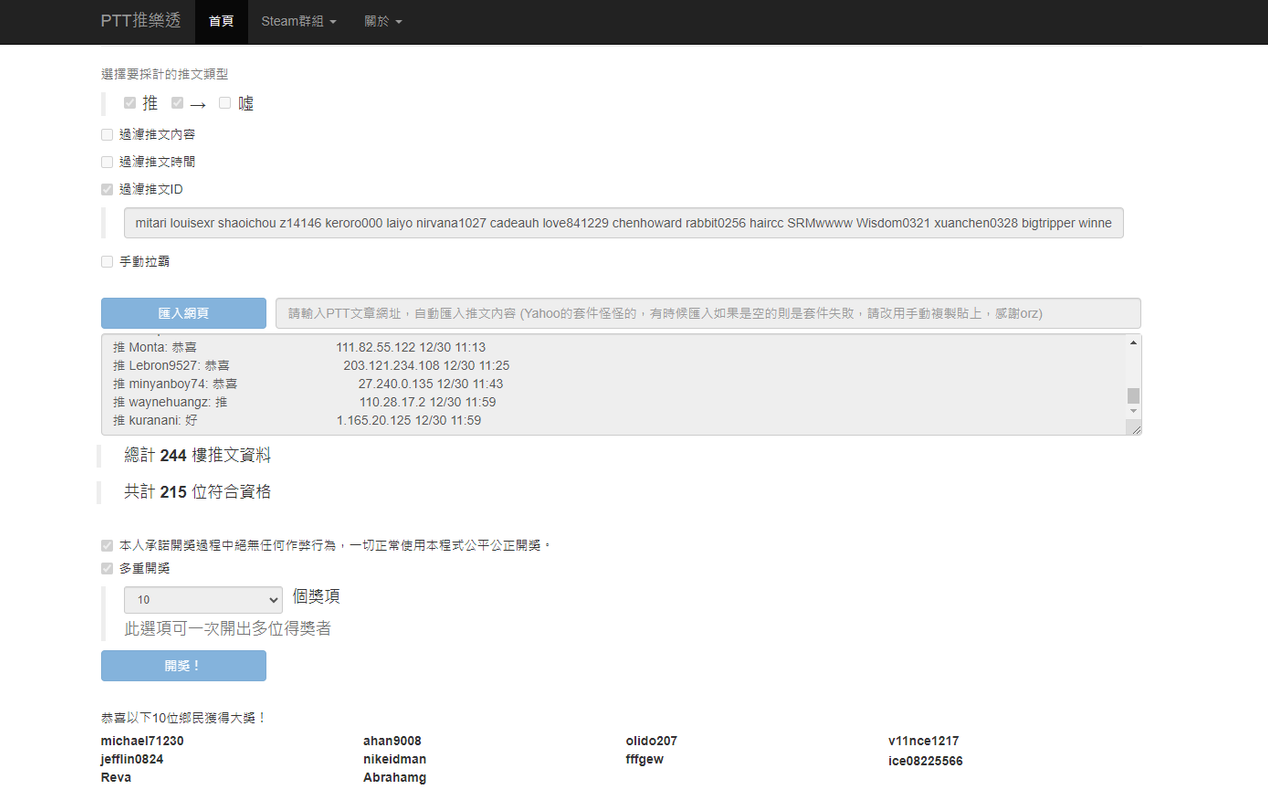The image size is (1268, 800).
Task: Click the 共計 215 位符合資格 summary text
Action: click(x=197, y=492)
